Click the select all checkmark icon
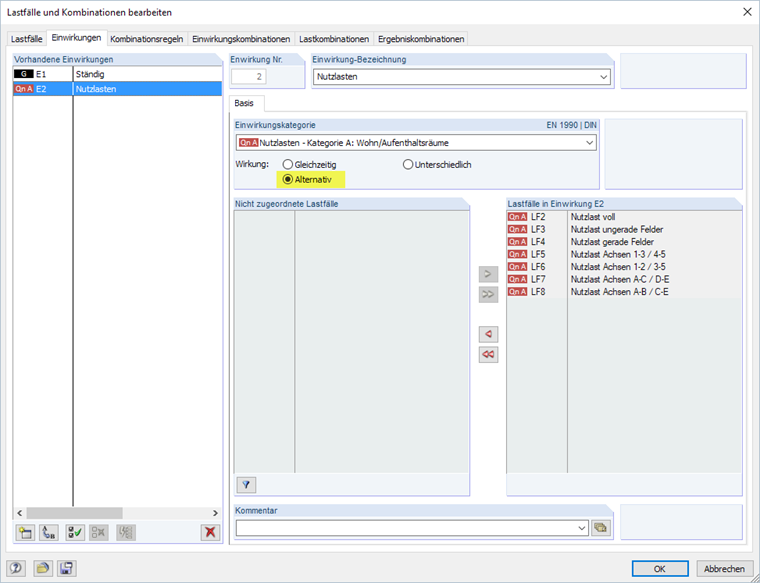760x583 pixels. coord(75,533)
